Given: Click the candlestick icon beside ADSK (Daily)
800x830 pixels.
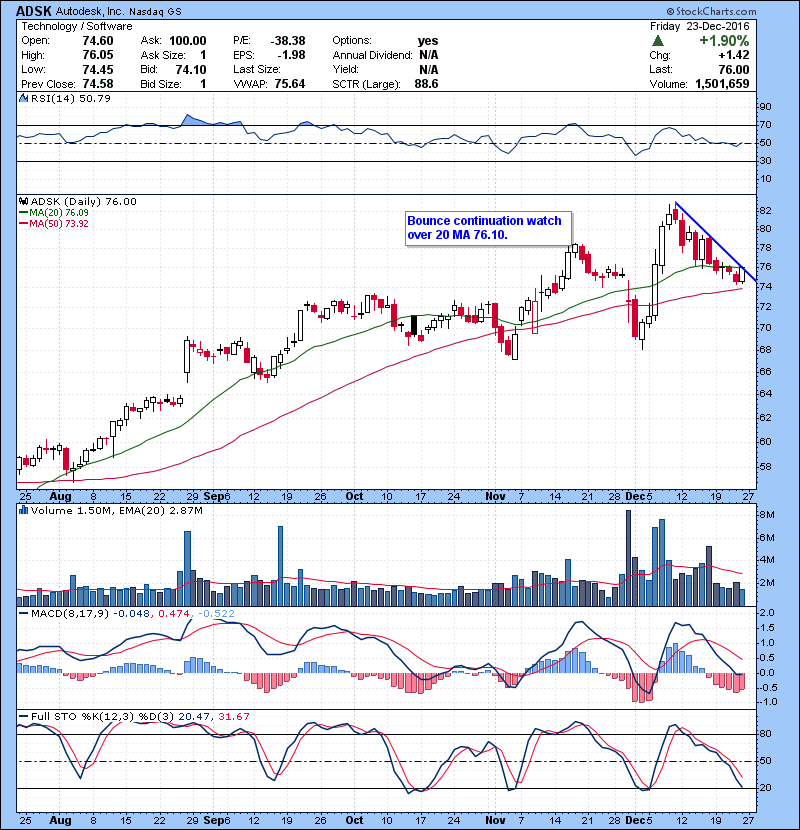Looking at the screenshot, I should click(x=23, y=201).
